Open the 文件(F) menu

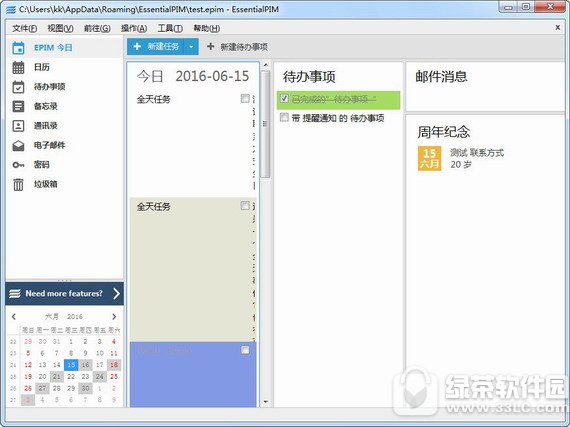pos(24,28)
